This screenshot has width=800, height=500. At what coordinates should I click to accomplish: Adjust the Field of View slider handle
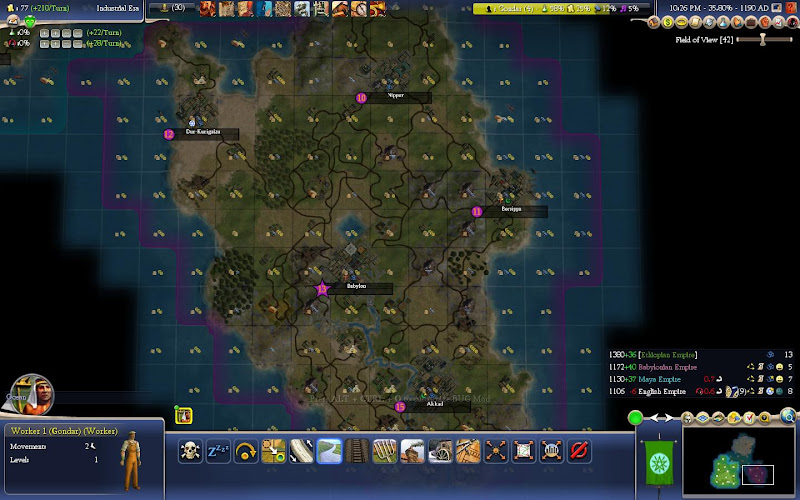pyautogui.click(x=763, y=39)
